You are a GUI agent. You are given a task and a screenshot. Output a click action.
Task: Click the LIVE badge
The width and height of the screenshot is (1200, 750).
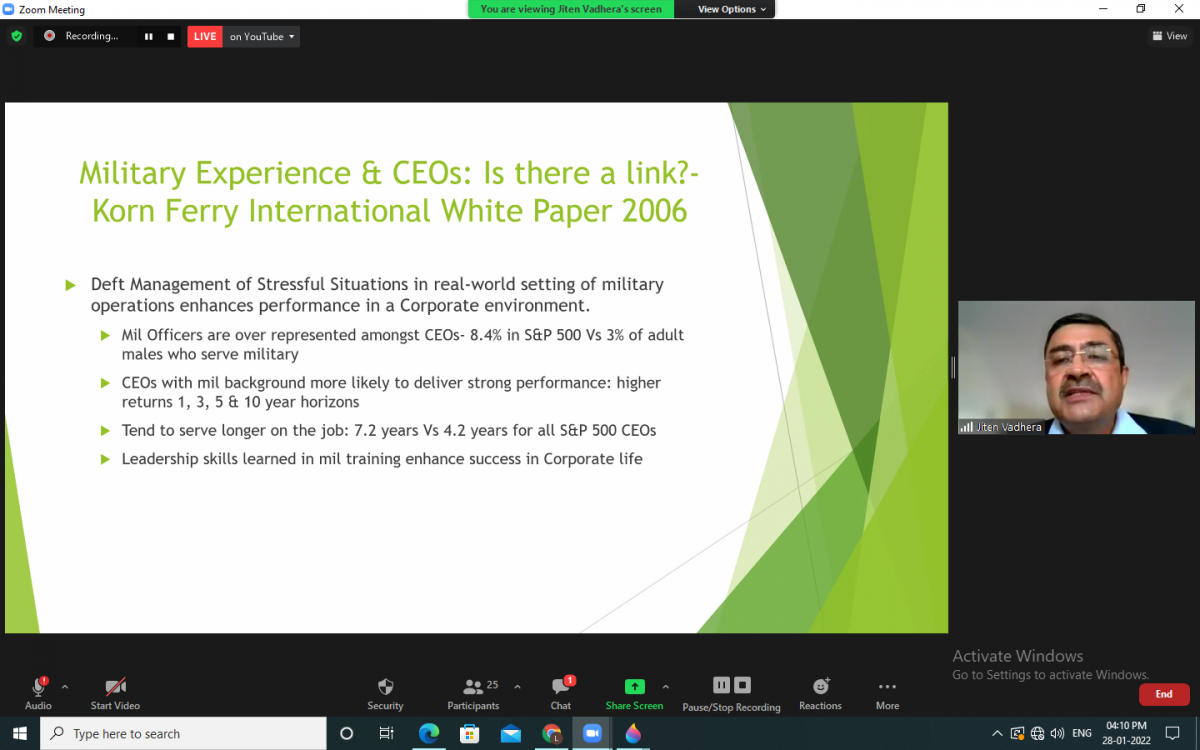pyautogui.click(x=205, y=37)
